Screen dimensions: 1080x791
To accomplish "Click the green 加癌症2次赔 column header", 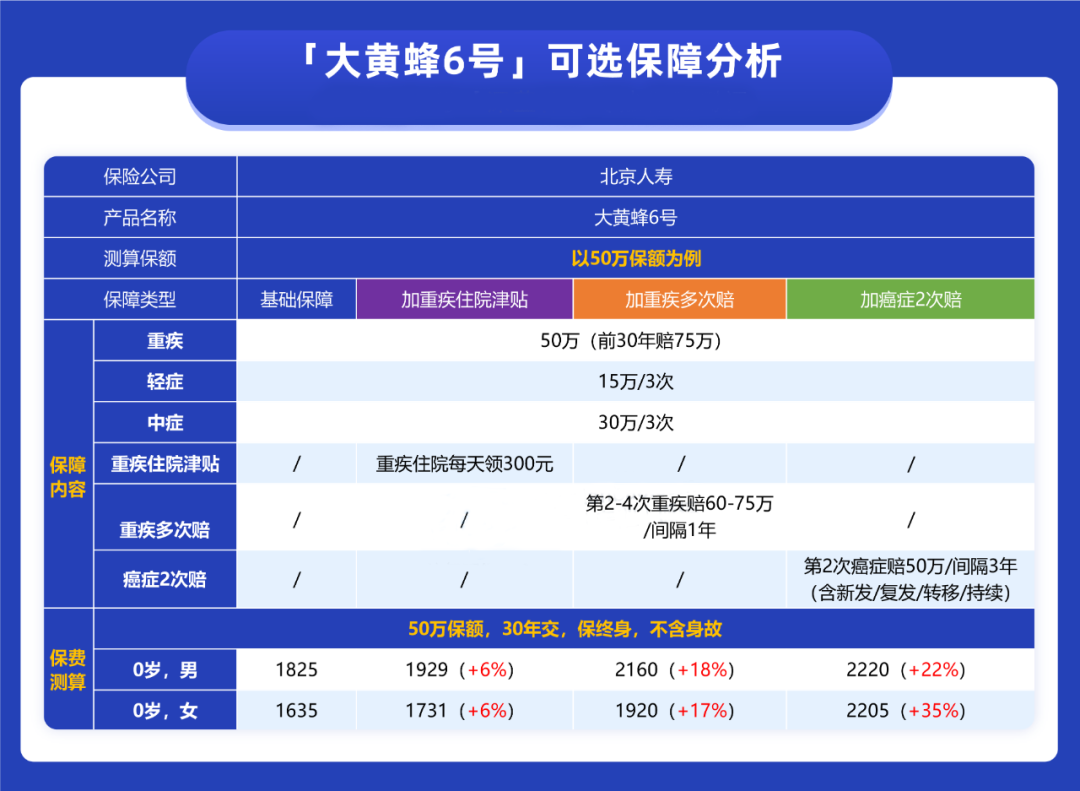I will tap(911, 299).
